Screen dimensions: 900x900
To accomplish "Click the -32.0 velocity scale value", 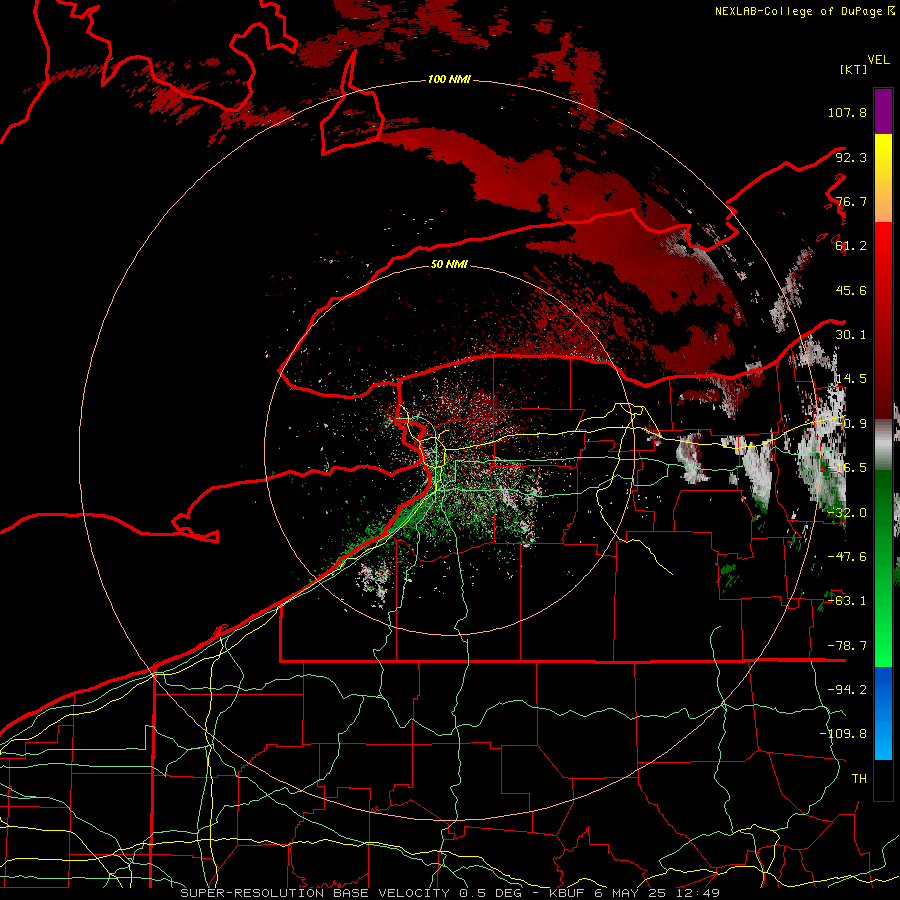I will coord(847,513).
